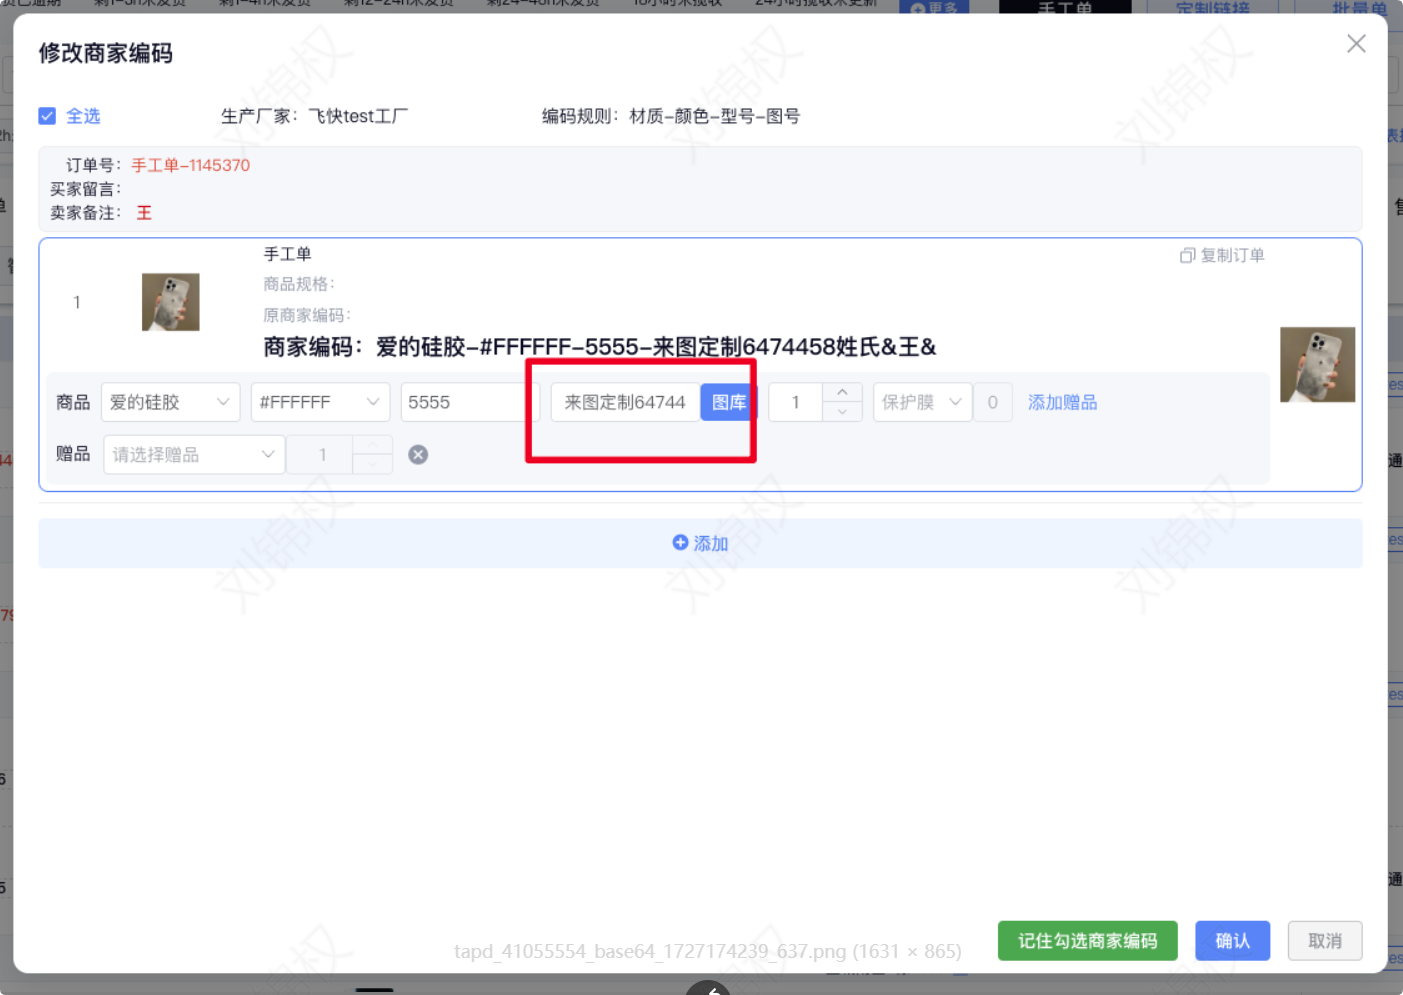Screen dimensions: 1403x995
Task: Open the #FFFFFF color dropdown
Action: coord(320,402)
